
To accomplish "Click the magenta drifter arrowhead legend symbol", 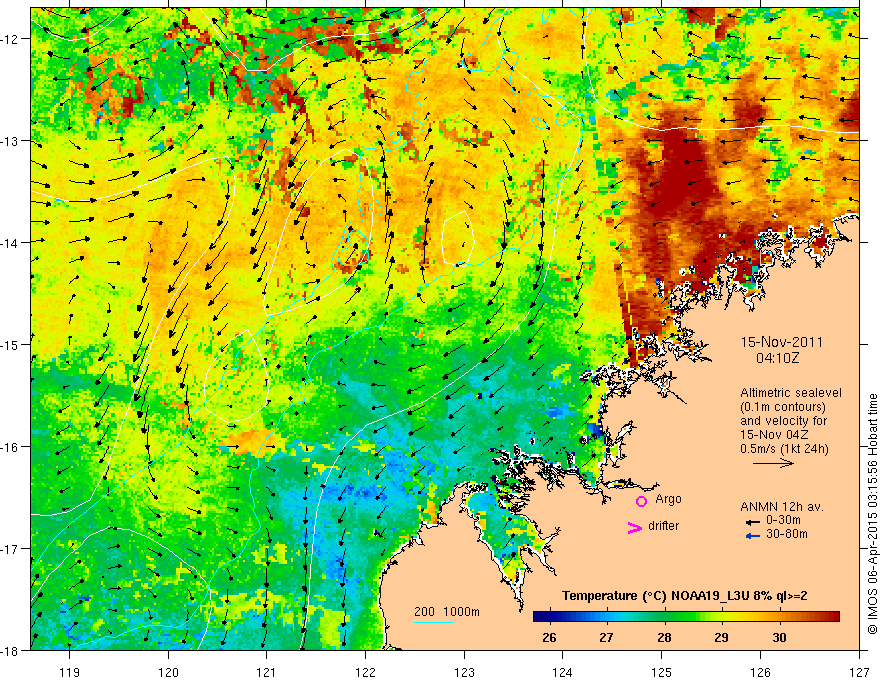I will click(x=635, y=527).
